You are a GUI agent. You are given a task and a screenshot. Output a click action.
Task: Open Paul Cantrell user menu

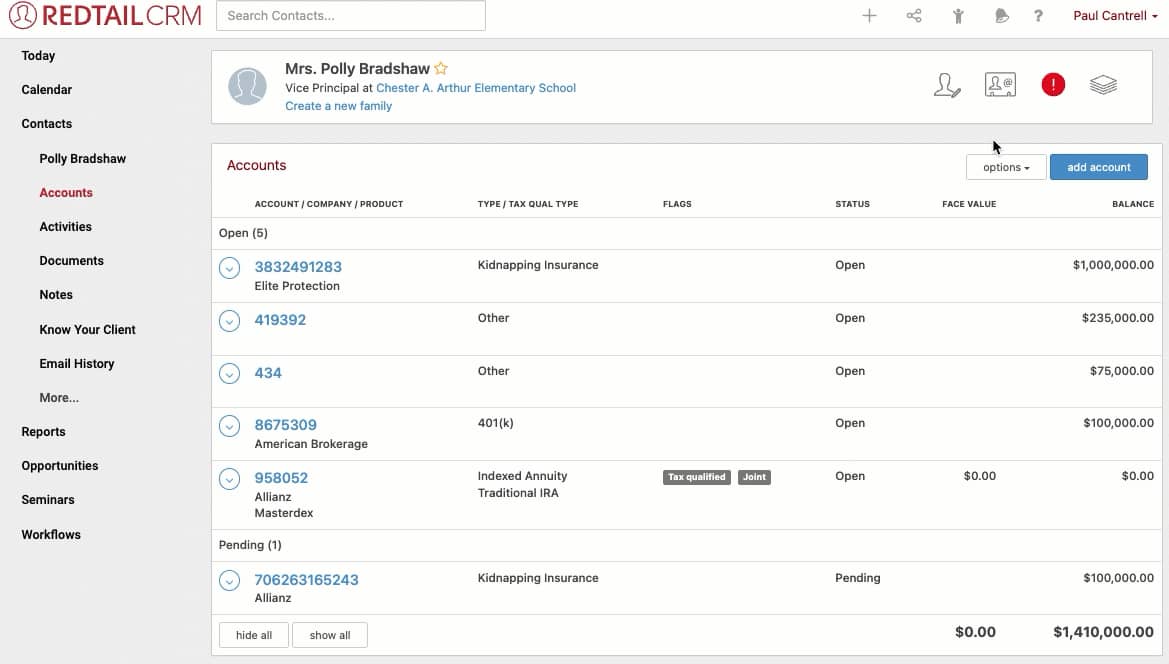[1115, 16]
